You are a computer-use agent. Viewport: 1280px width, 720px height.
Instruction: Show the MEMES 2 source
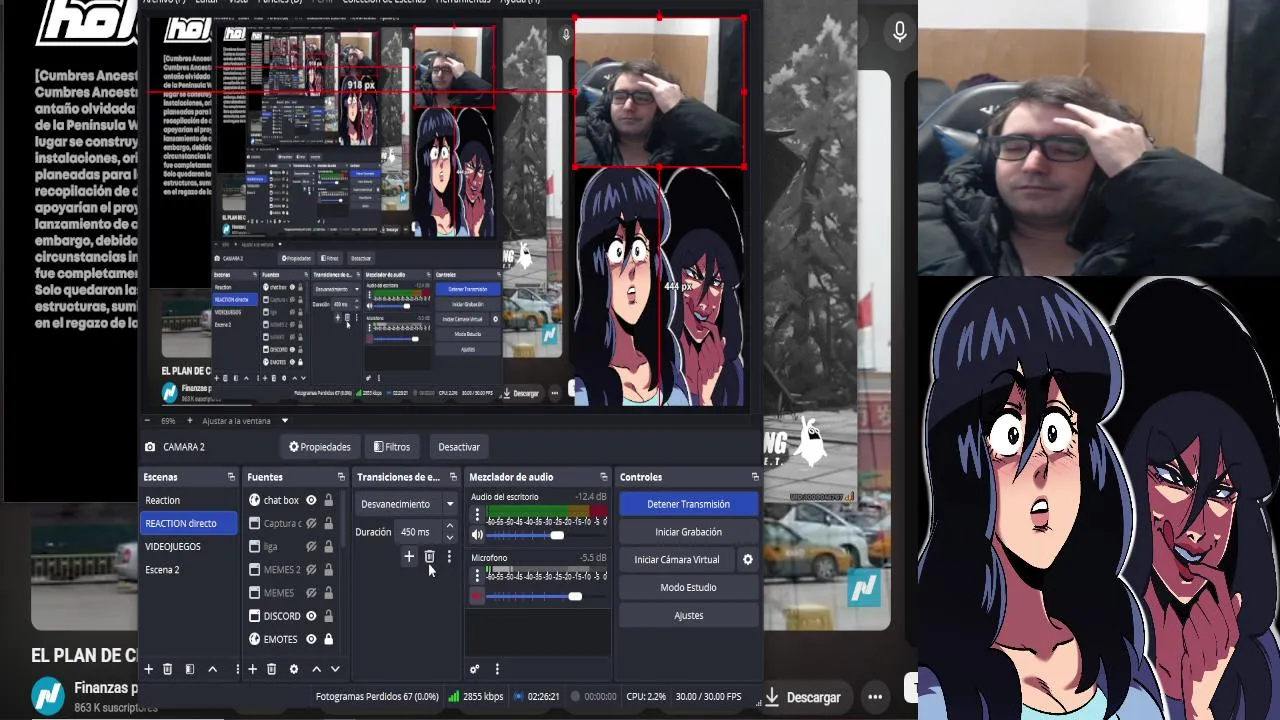click(x=311, y=569)
